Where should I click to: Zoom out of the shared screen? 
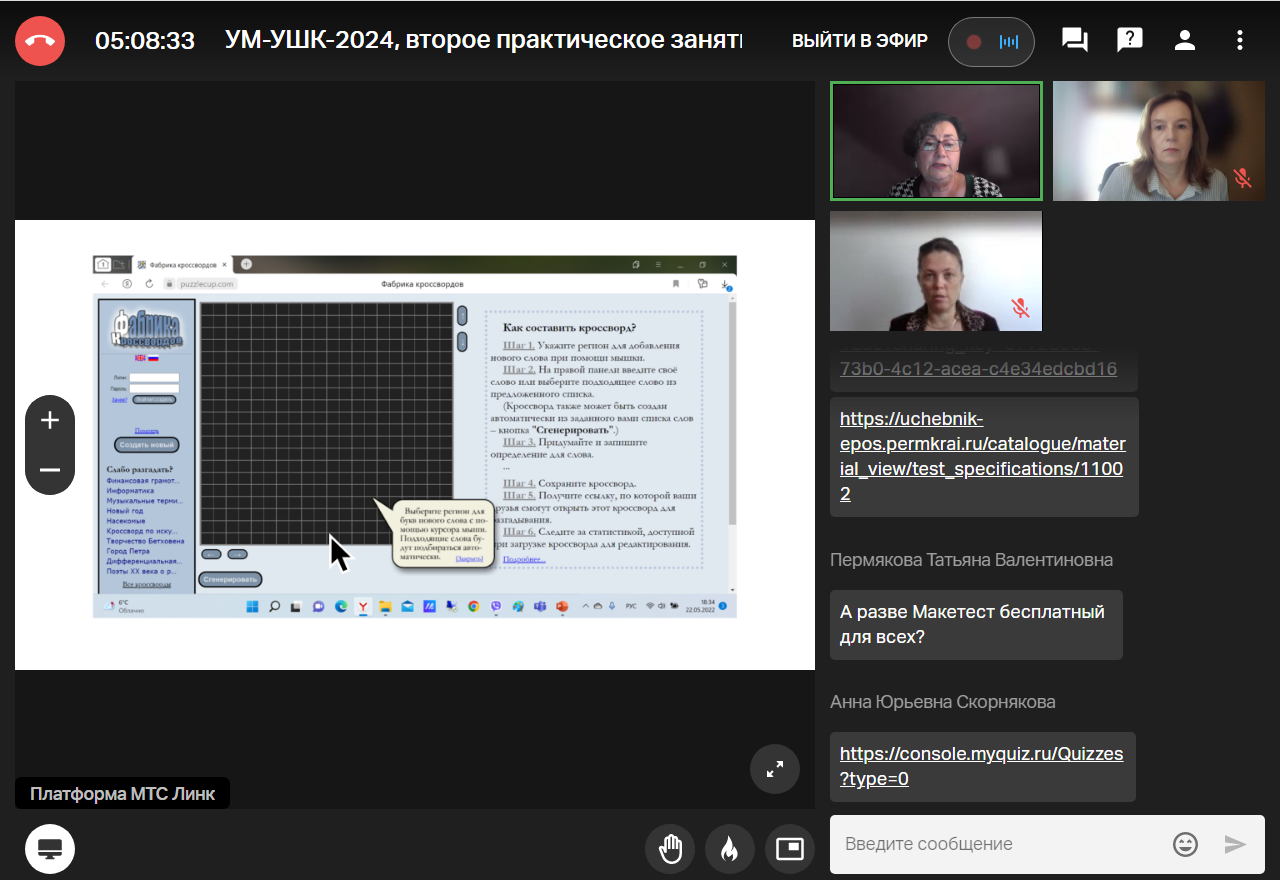(x=50, y=470)
